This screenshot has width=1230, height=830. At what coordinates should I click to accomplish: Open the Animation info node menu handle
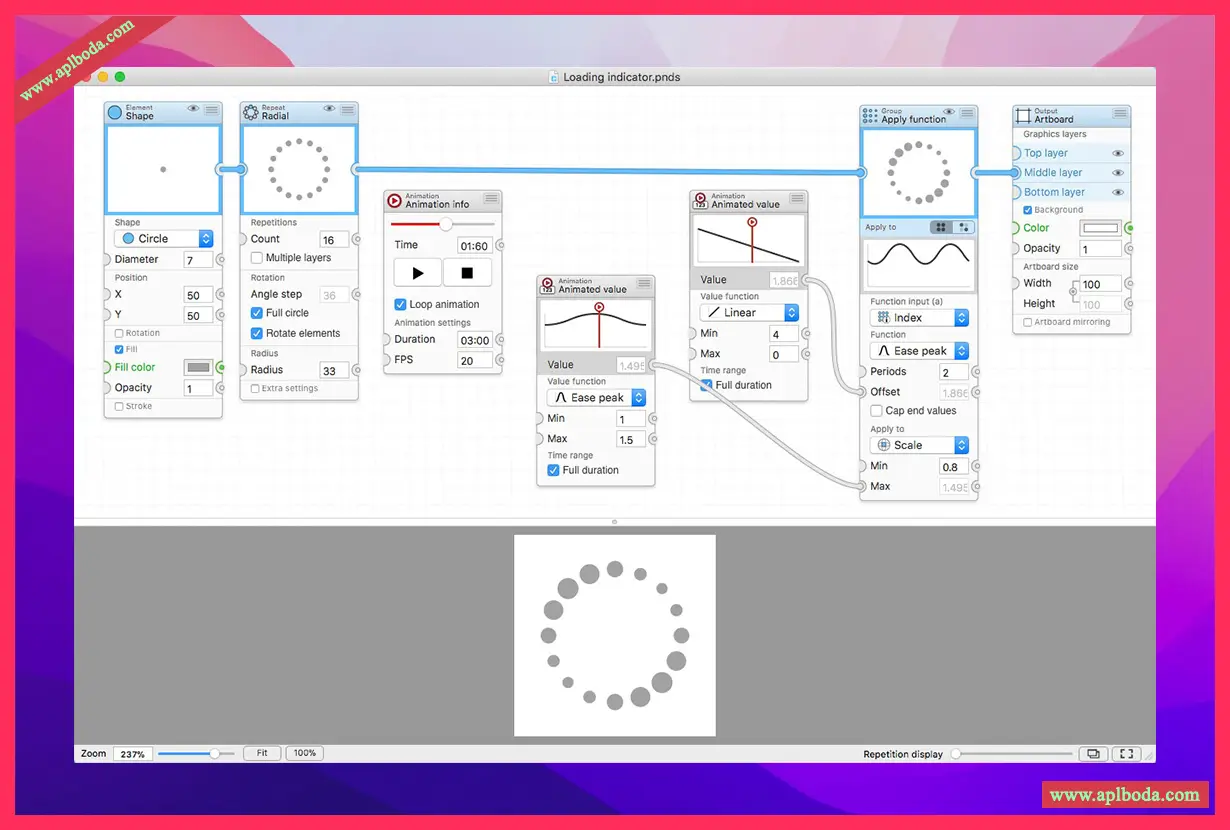click(x=491, y=198)
